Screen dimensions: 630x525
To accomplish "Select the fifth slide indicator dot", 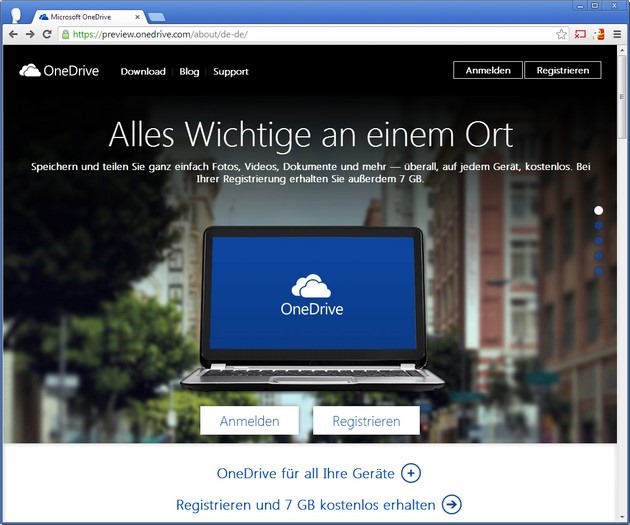I will coord(598,271).
